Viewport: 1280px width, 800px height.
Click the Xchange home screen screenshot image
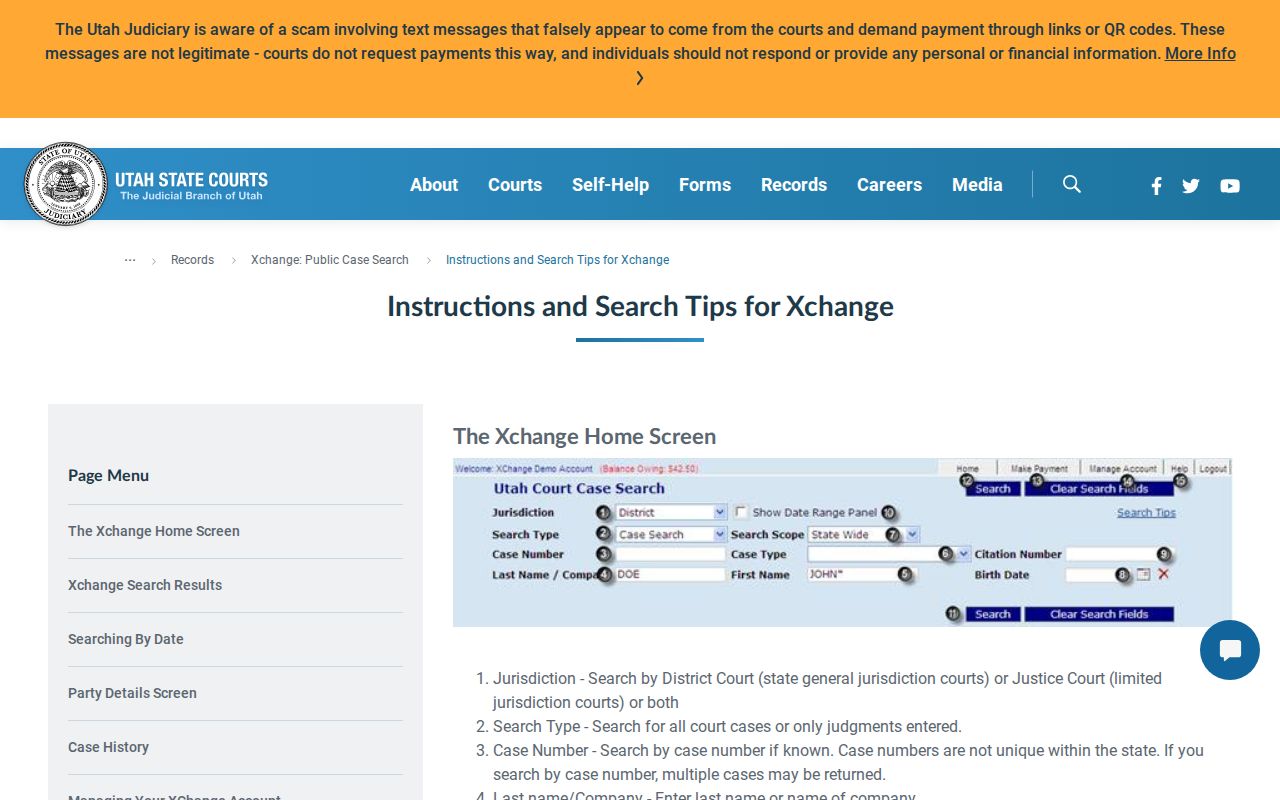842,542
